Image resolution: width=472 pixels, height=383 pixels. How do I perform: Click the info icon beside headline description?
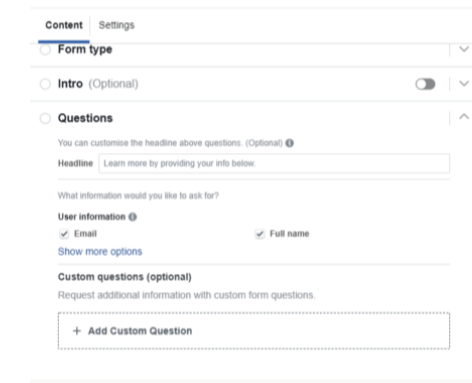pyautogui.click(x=290, y=143)
